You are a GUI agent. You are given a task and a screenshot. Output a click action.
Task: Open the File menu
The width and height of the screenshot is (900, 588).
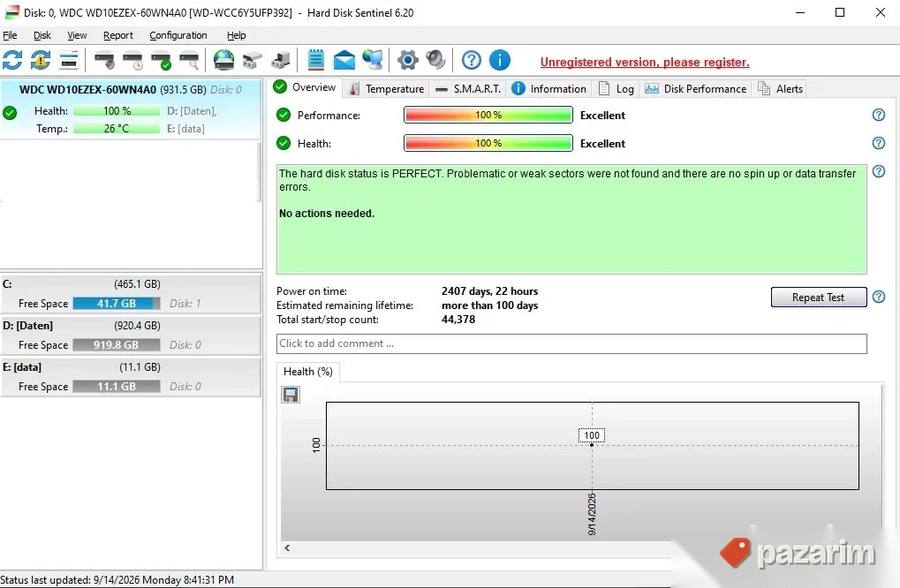click(10, 36)
